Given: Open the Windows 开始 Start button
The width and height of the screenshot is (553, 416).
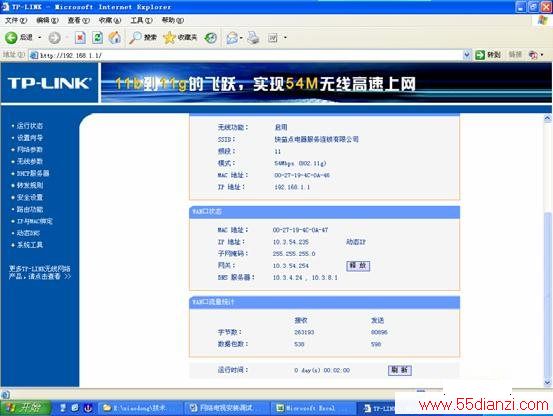Looking at the screenshot, I should click(25, 408).
